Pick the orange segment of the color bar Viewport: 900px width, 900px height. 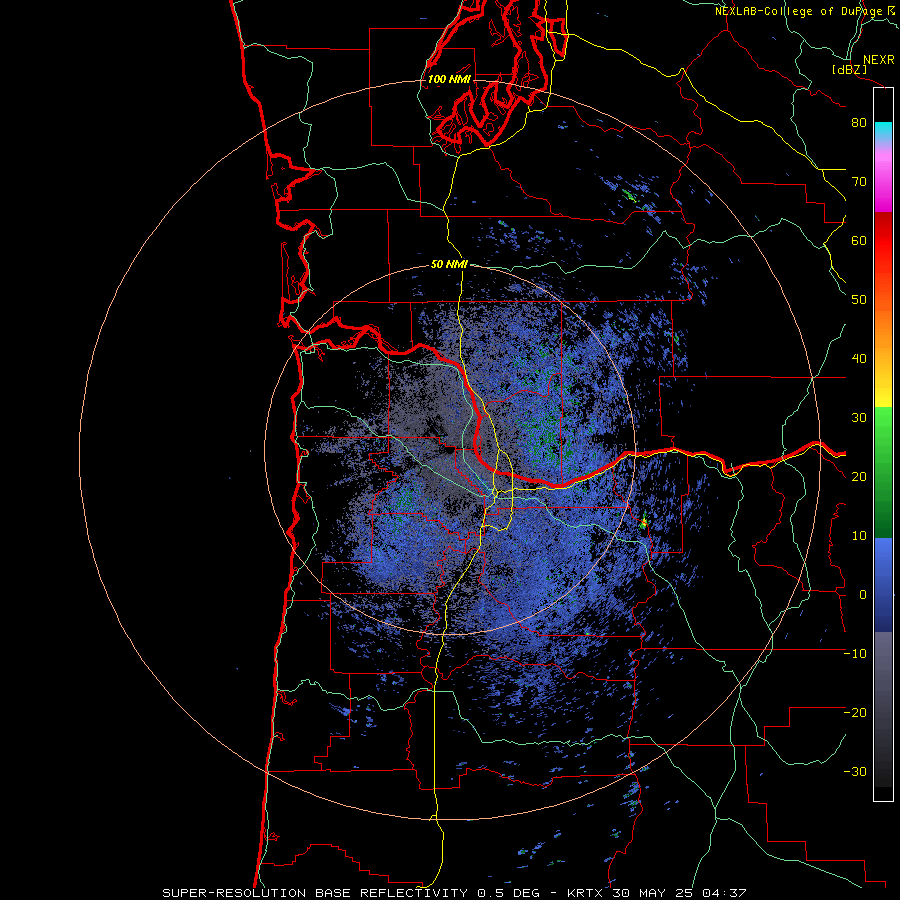click(883, 327)
